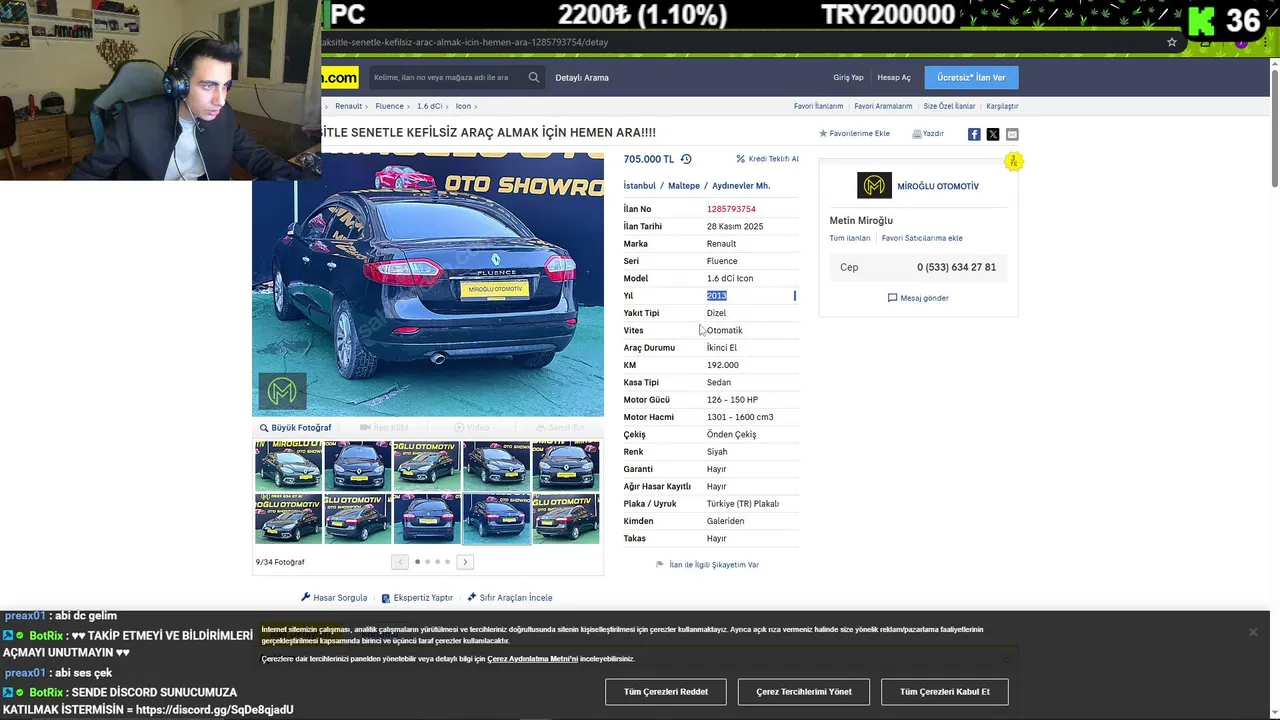Click 1.6 dCi in the breadcrumb
This screenshot has height=720, width=1280.
click(x=429, y=106)
